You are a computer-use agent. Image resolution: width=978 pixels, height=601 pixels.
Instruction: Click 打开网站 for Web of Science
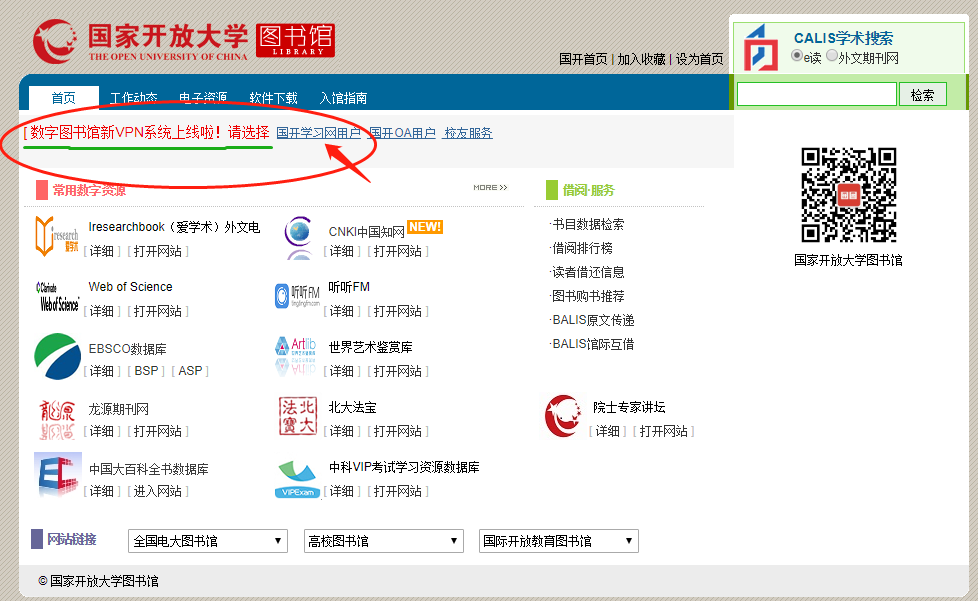[157, 311]
